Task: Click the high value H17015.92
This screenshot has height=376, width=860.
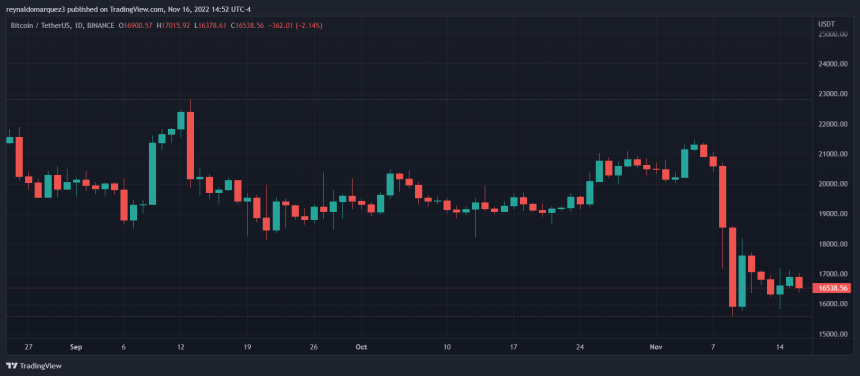Action: [173, 25]
